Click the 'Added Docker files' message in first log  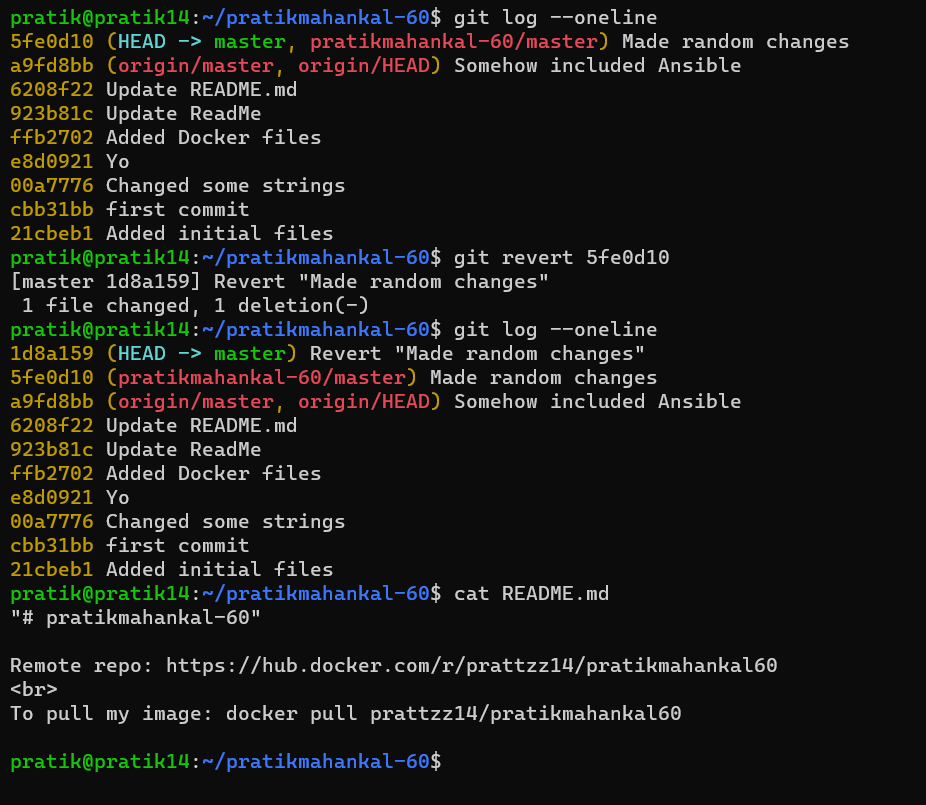click(x=214, y=138)
